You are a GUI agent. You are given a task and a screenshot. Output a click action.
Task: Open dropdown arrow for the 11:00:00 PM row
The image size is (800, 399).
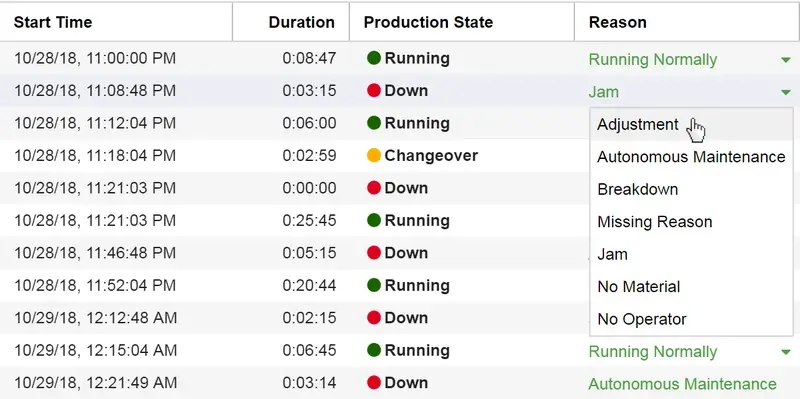[785, 60]
